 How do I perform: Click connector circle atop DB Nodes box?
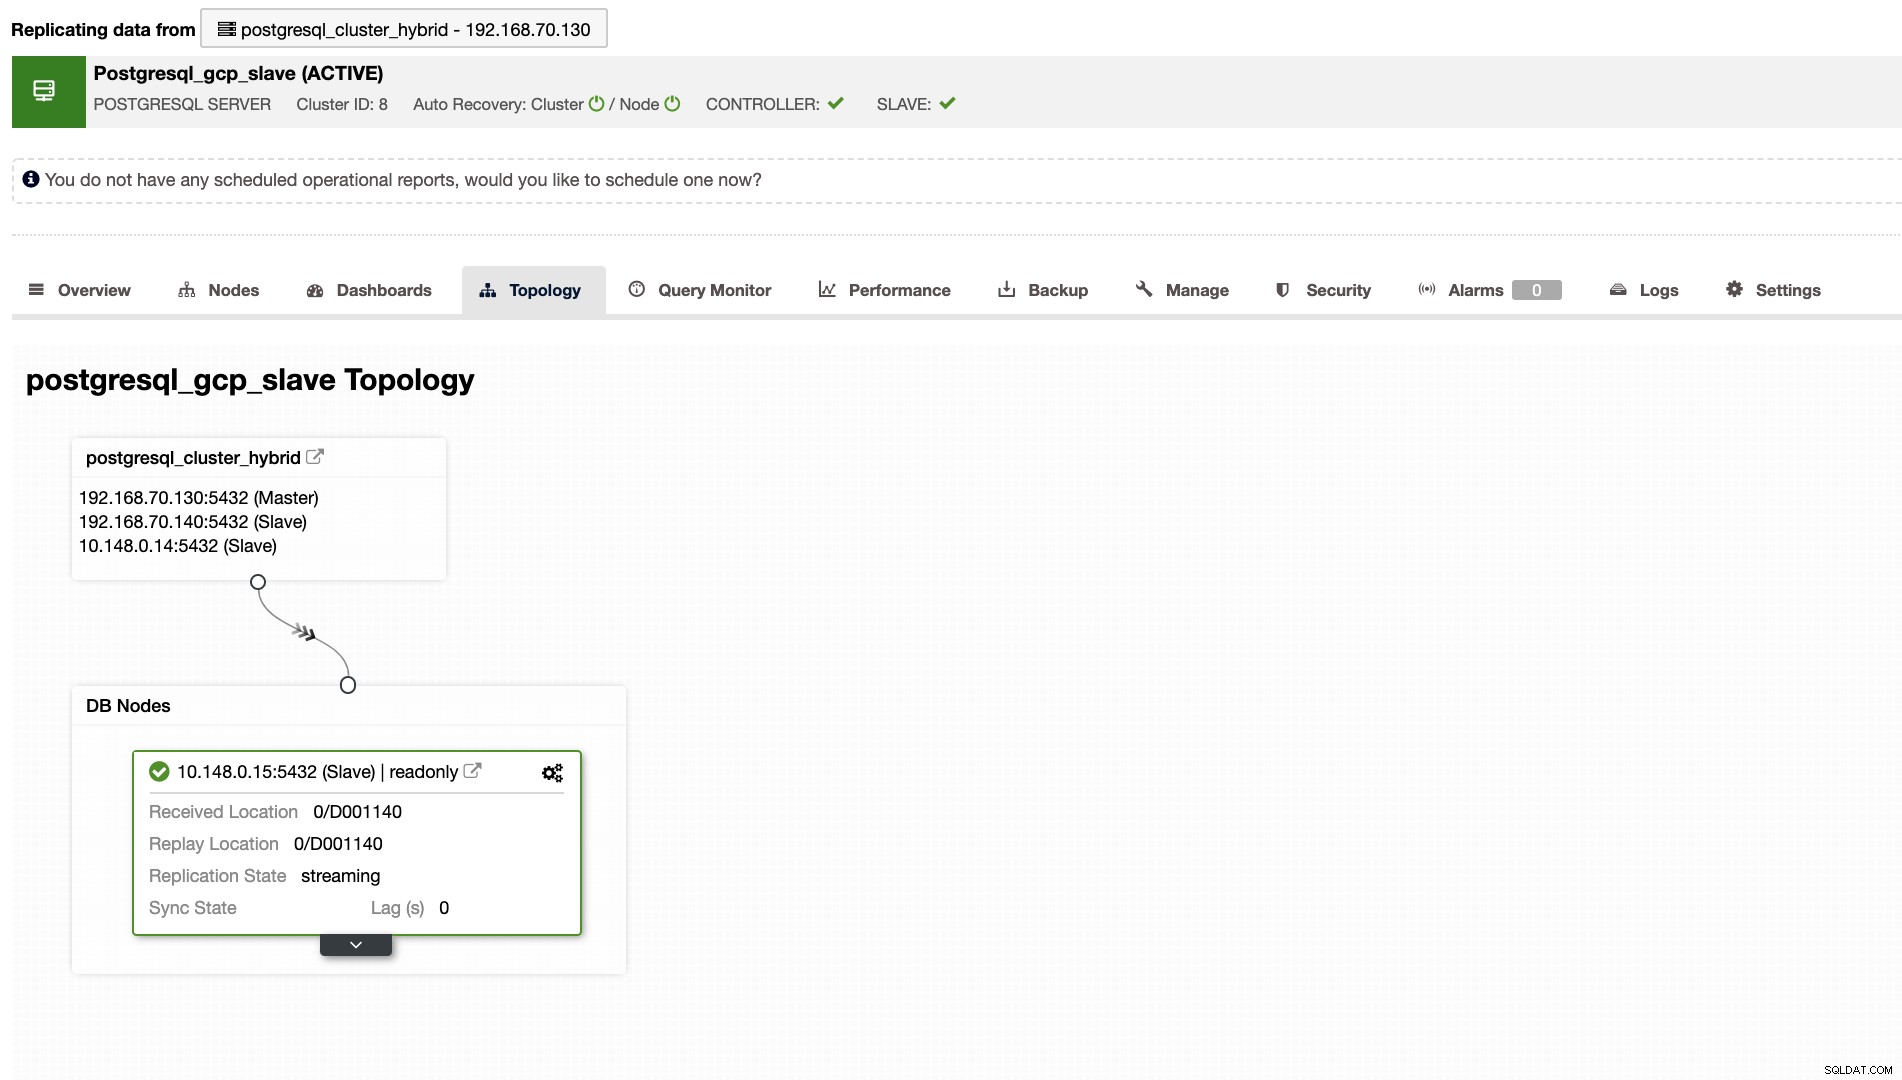pyautogui.click(x=348, y=685)
